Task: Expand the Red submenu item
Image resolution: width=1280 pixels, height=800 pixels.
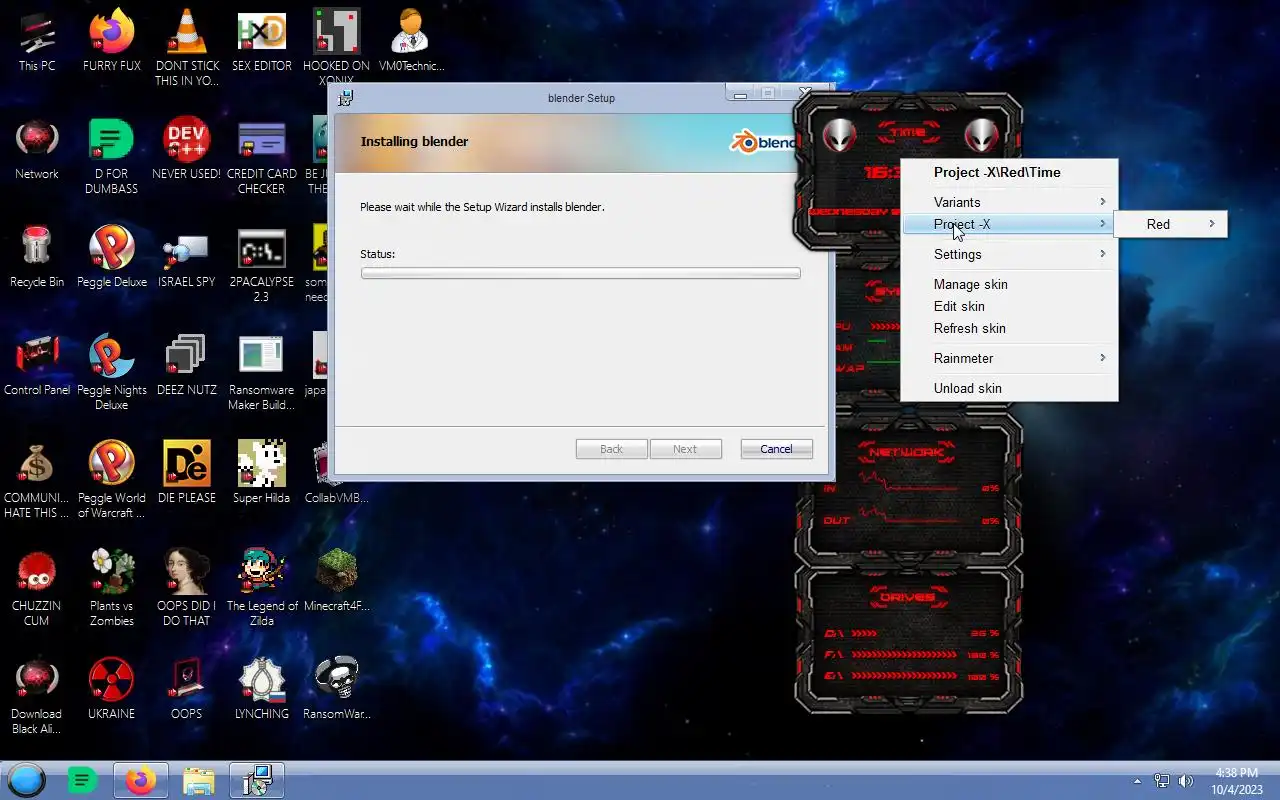Action: [x=1171, y=224]
